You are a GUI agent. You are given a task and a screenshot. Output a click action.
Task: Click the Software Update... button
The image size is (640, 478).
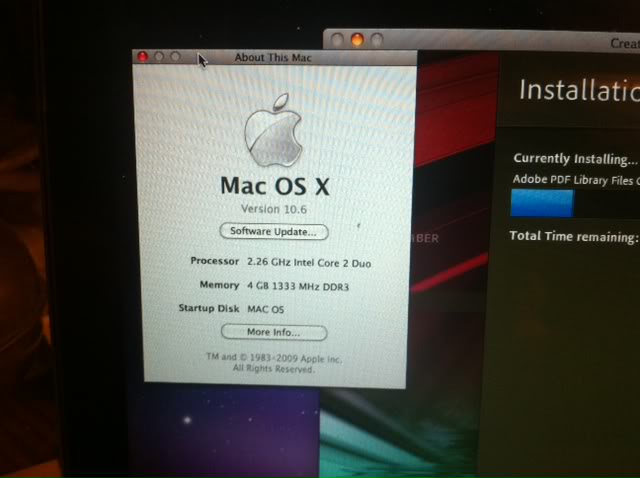pos(274,231)
